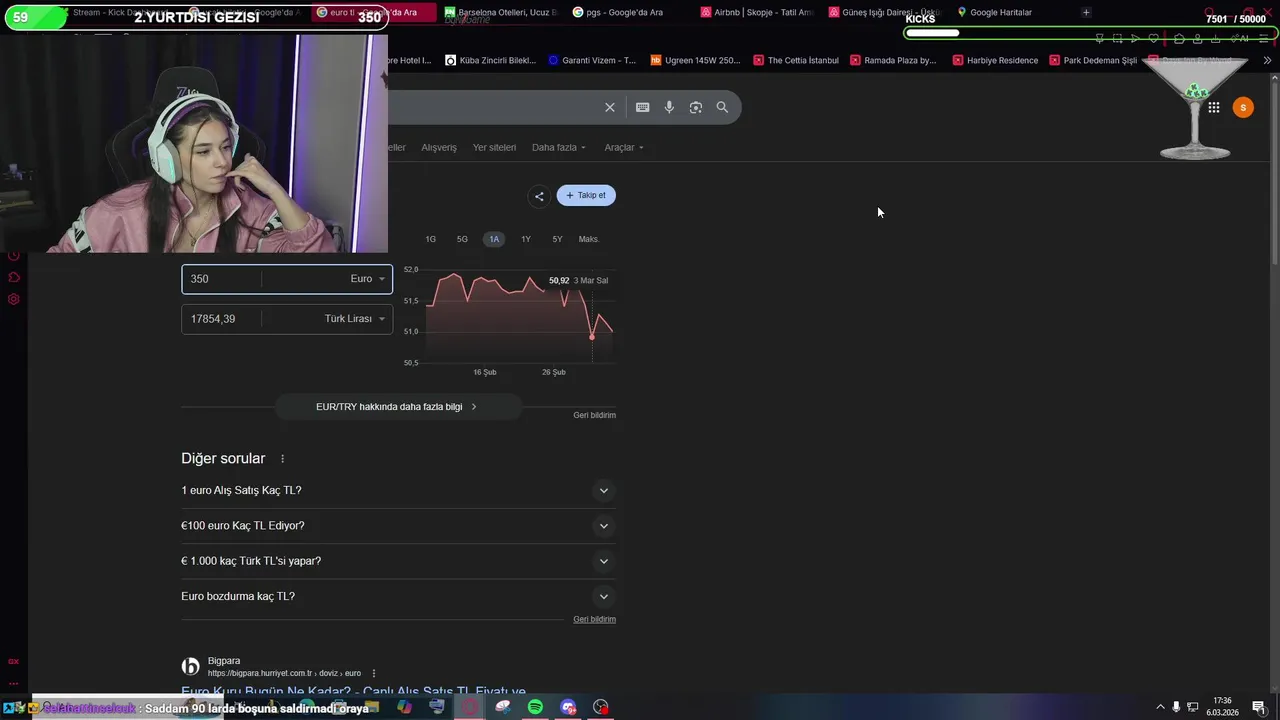This screenshot has height=720, width=1280.
Task: Open the Küba Zincirli Bilekl... bookmark
Action: point(491,60)
